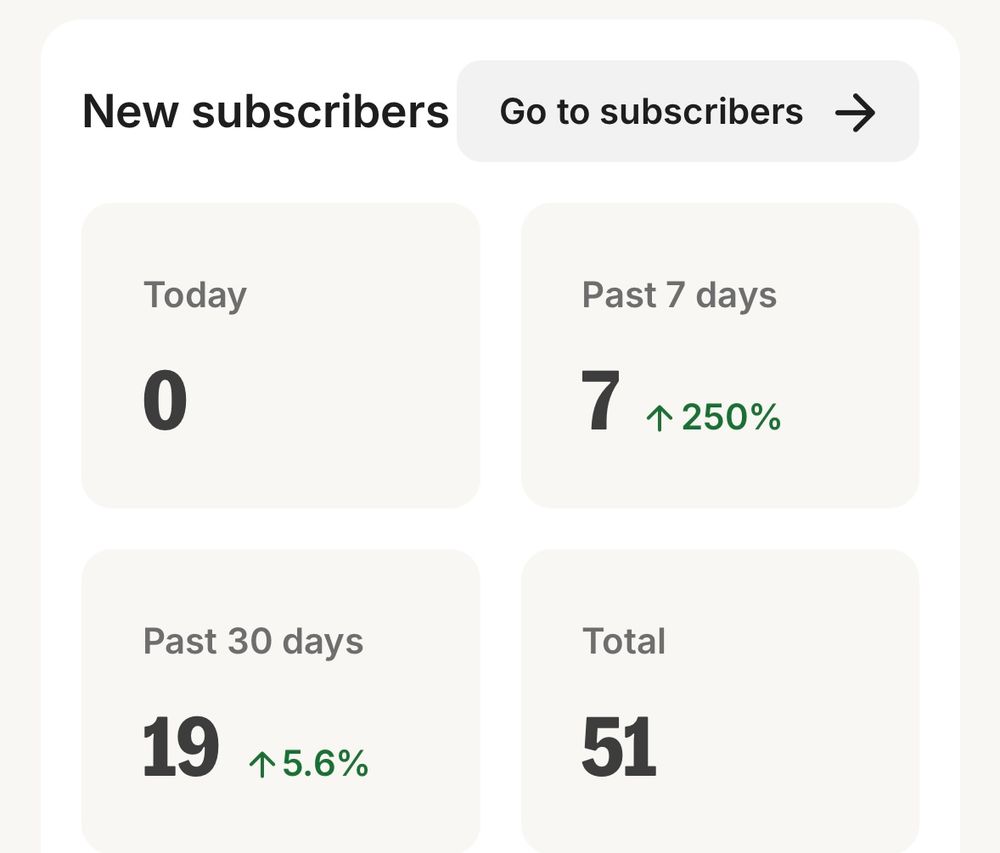Viewport: 1000px width, 853px height.
Task: Click the 5.6% growth indicator
Action: coord(309,762)
